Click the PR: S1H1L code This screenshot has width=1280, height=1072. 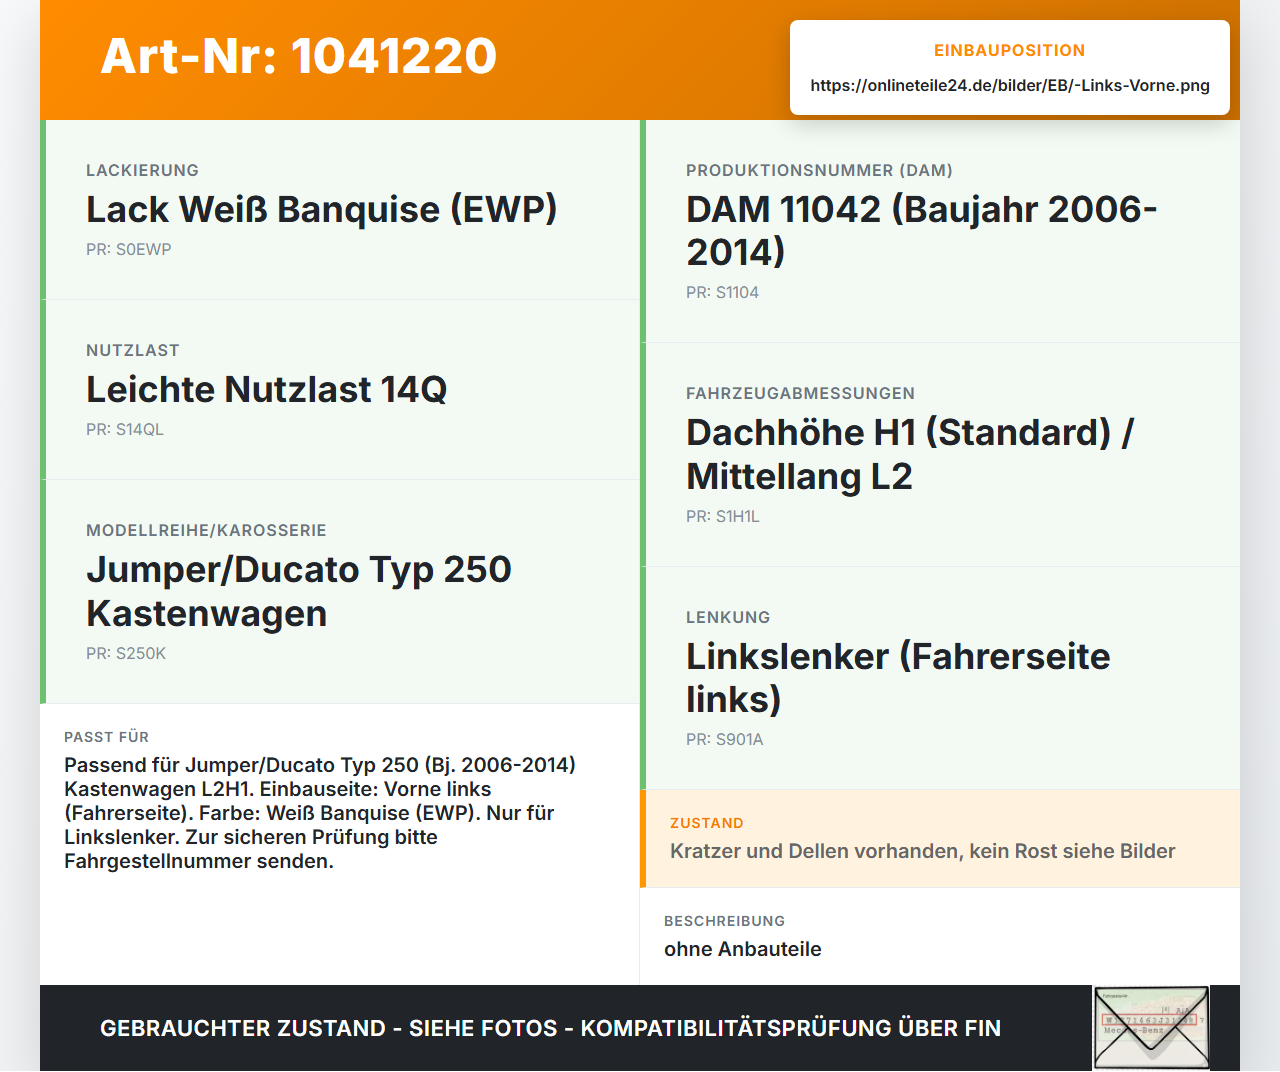point(723,516)
